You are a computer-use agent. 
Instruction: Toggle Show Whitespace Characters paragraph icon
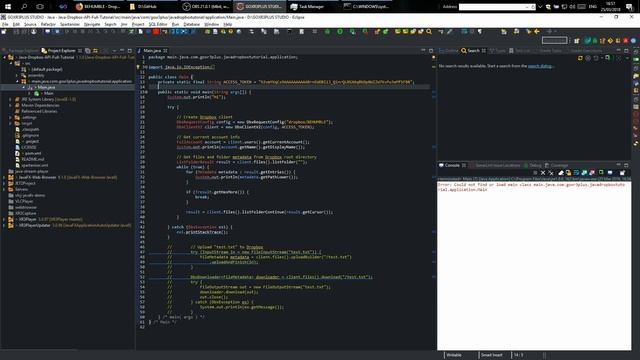tap(480, 32)
